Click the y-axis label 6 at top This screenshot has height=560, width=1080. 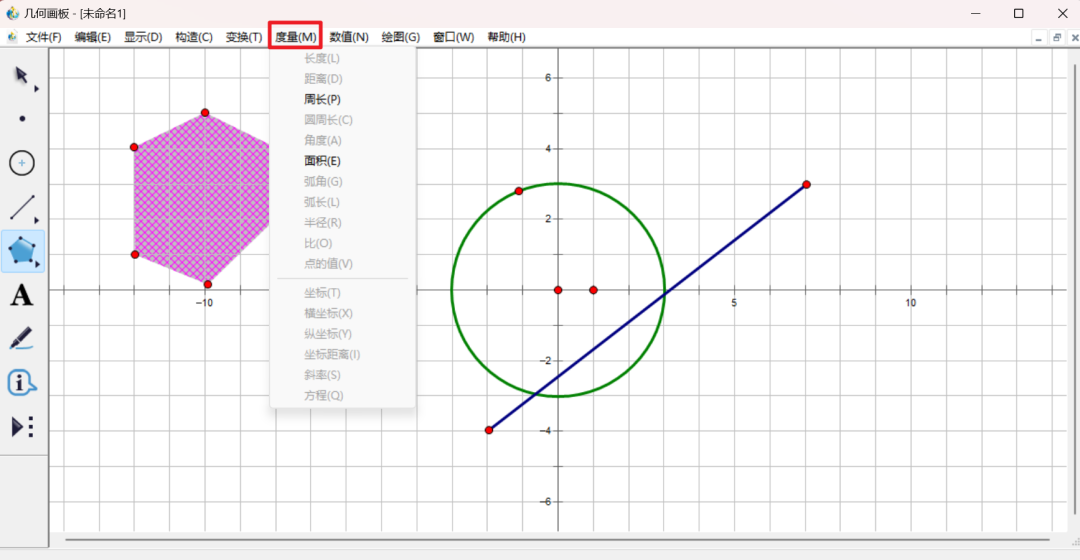coord(548,78)
